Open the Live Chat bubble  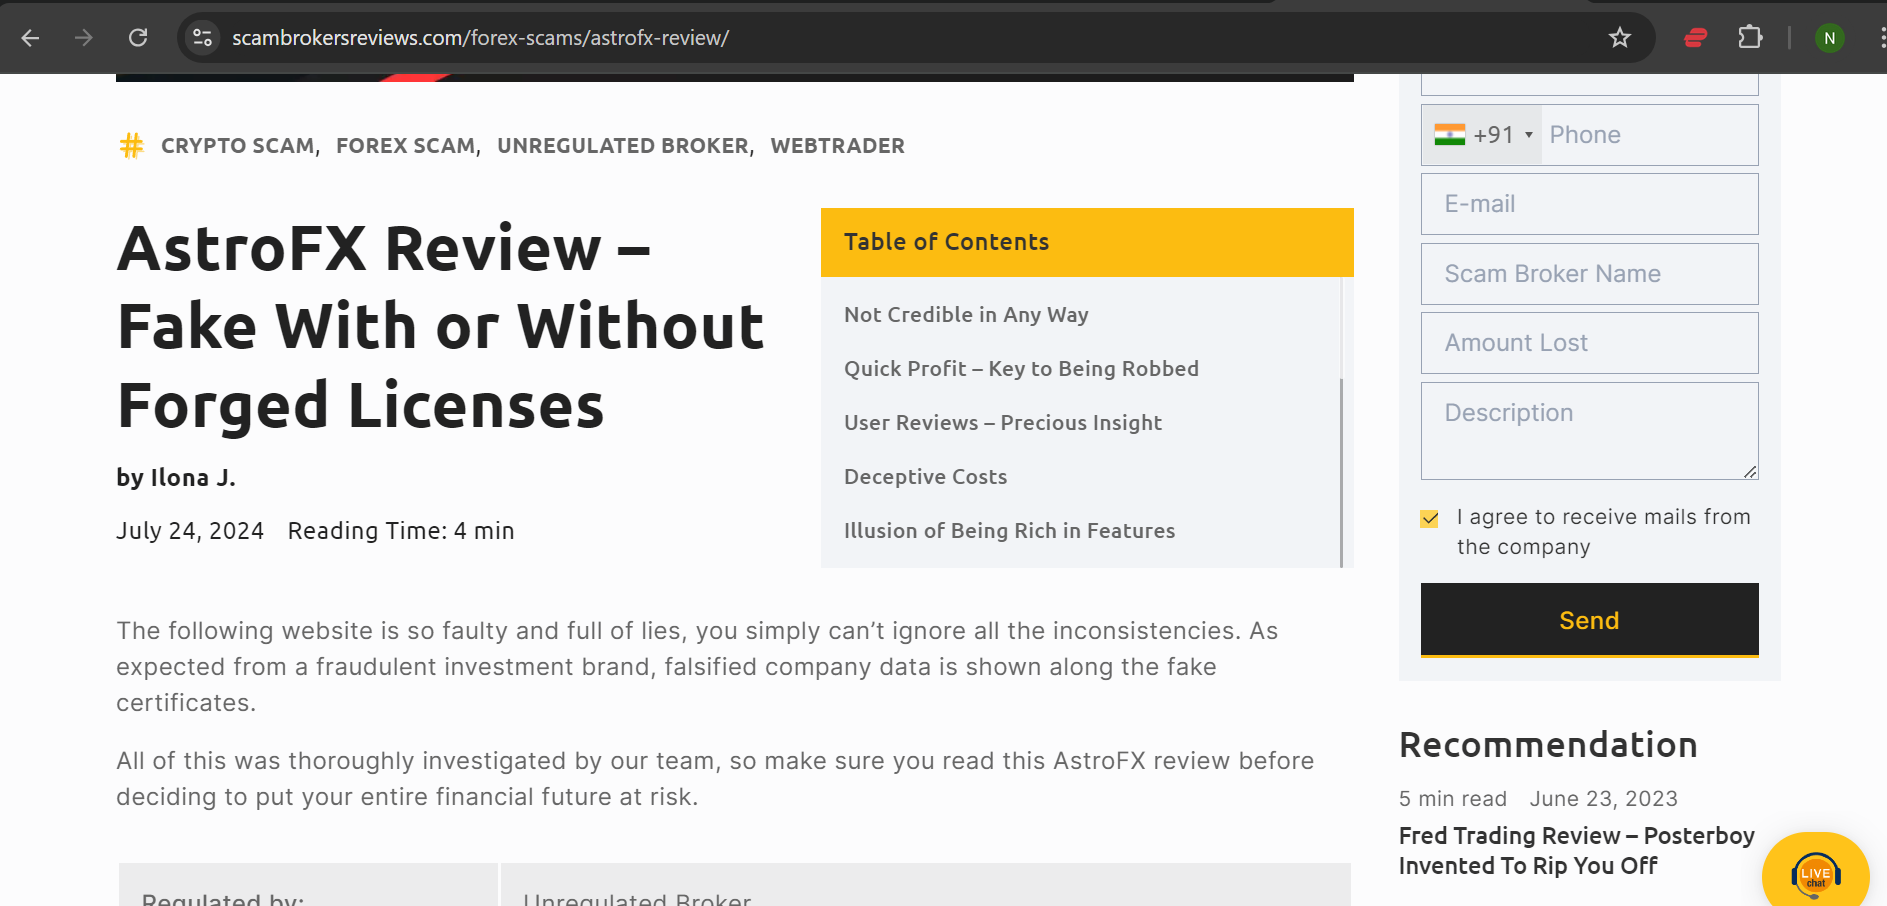click(x=1815, y=873)
